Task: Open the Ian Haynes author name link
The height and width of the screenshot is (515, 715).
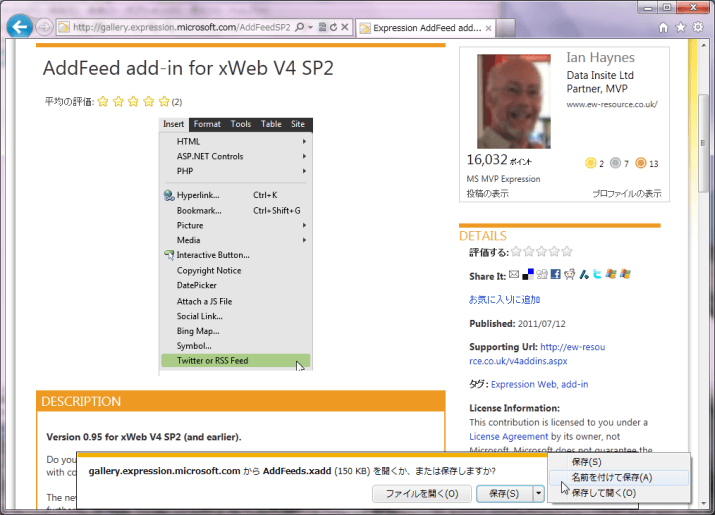Action: coord(600,57)
